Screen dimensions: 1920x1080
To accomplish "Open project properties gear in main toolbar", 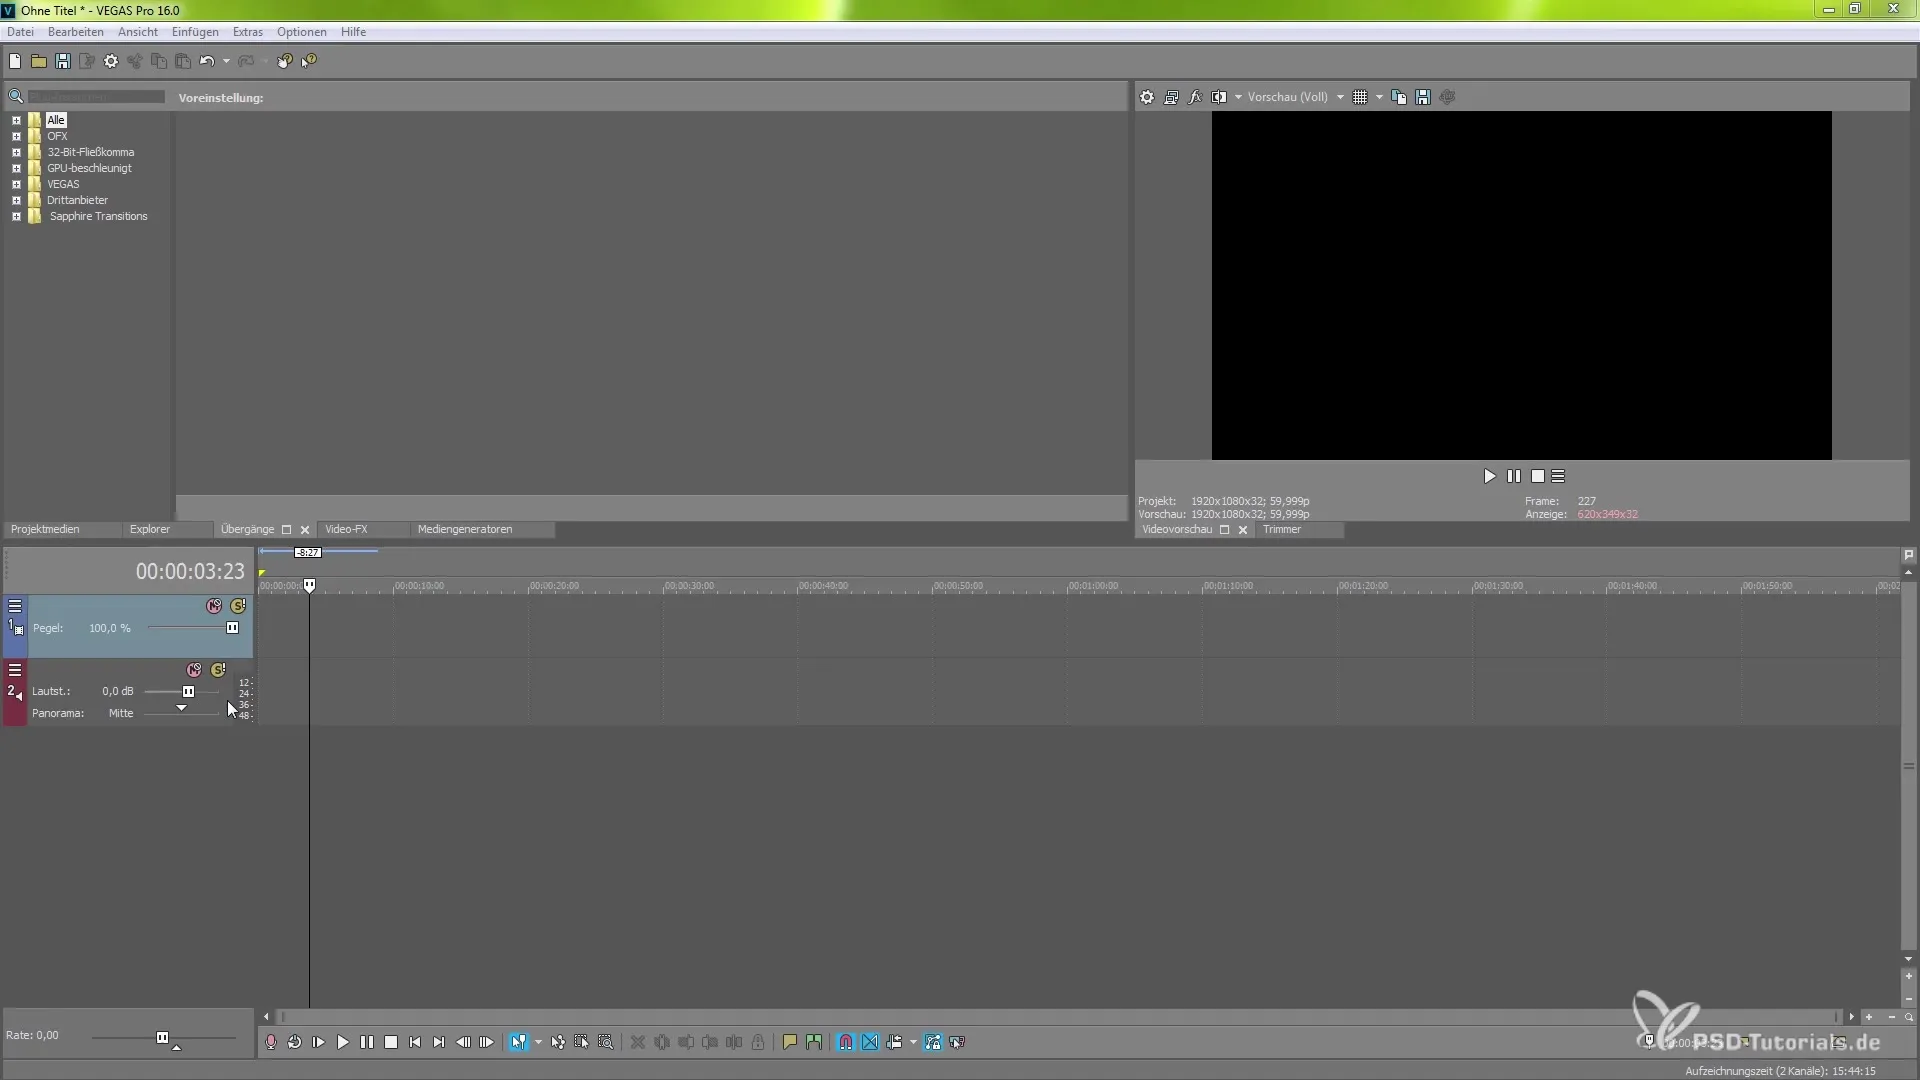I will pos(111,61).
